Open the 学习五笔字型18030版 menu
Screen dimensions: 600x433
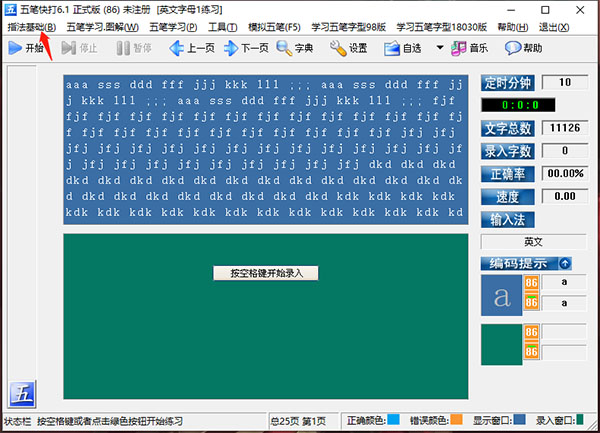point(442,27)
